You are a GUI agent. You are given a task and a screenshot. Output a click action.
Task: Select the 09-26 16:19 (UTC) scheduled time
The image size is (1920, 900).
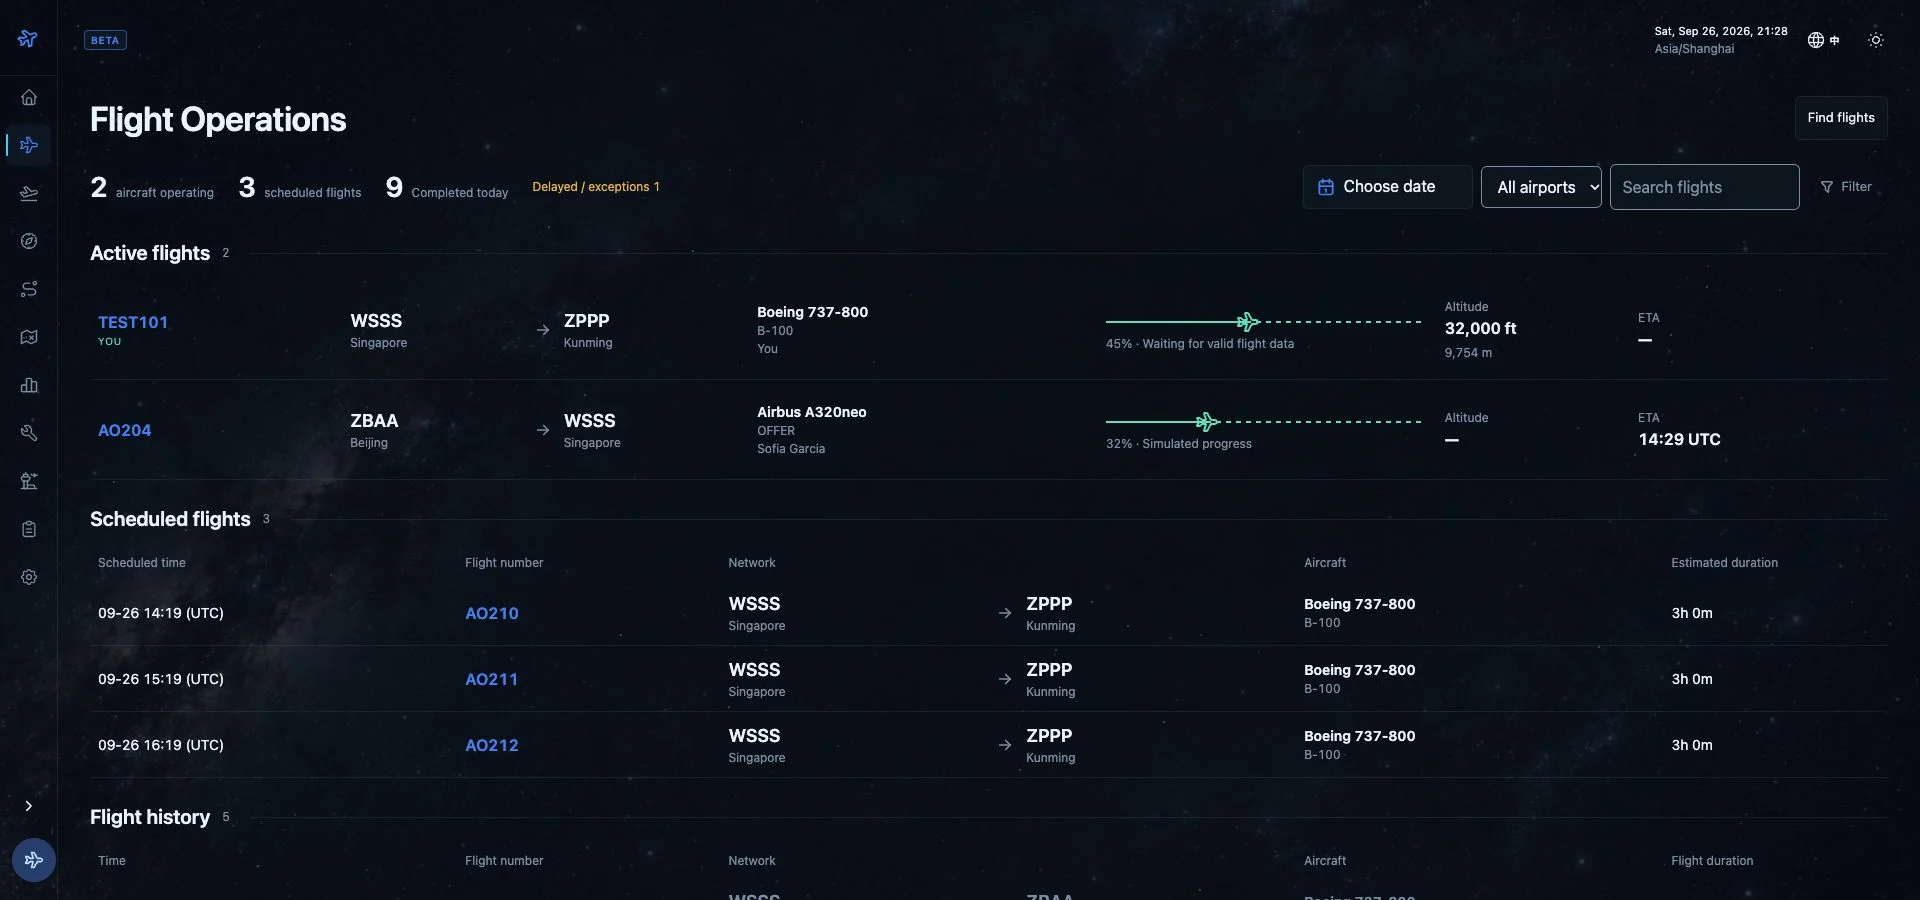[x=161, y=745]
